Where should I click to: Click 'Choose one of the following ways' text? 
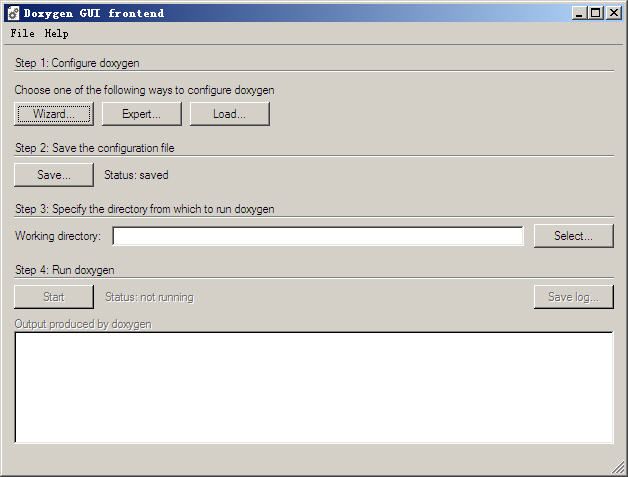144,90
